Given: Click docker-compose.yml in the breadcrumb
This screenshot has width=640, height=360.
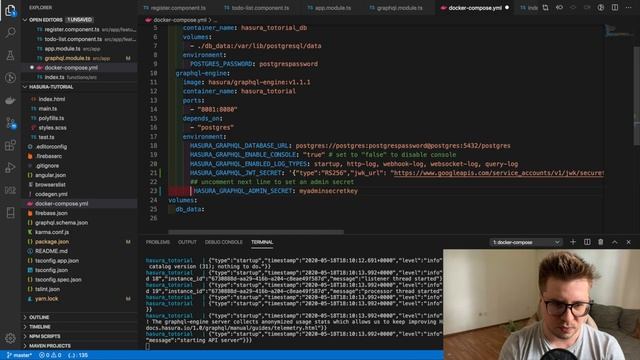Looking at the screenshot, I should click(180, 20).
